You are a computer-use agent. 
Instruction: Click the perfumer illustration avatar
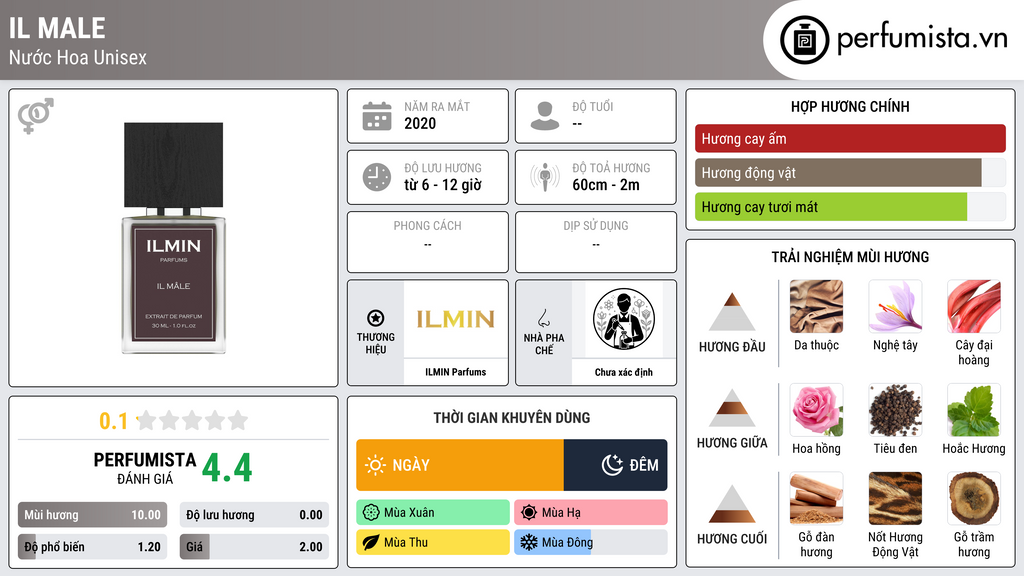624,319
